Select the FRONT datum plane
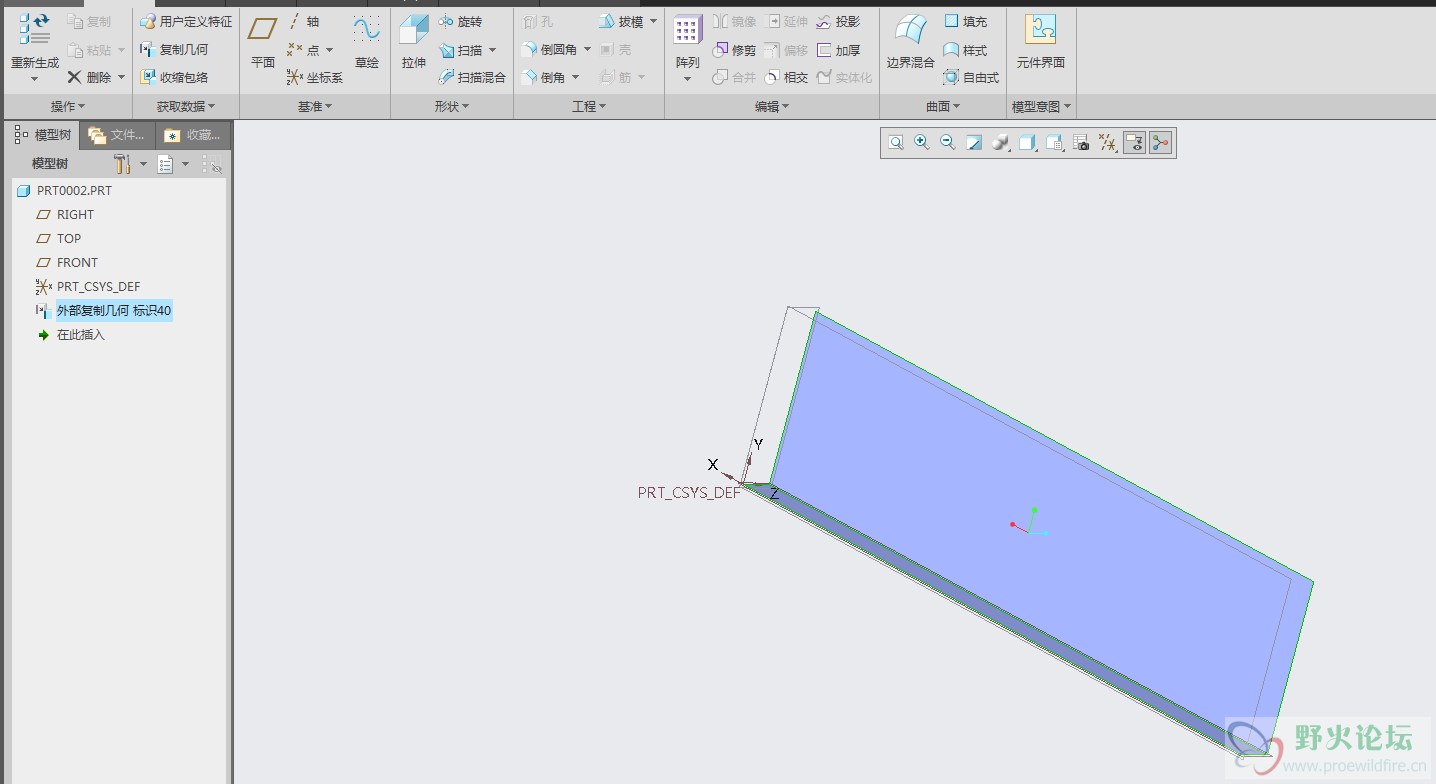The height and width of the screenshot is (784, 1436). point(67,262)
